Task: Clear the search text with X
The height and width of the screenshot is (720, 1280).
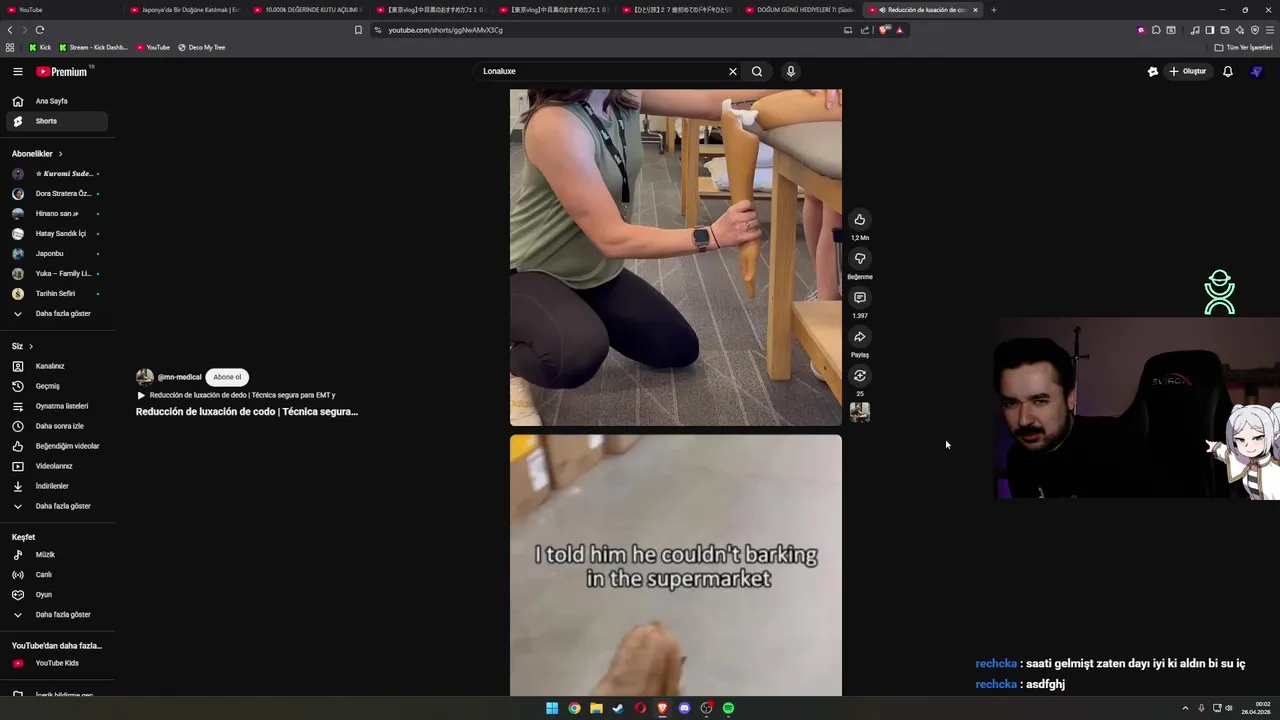Action: click(x=733, y=71)
